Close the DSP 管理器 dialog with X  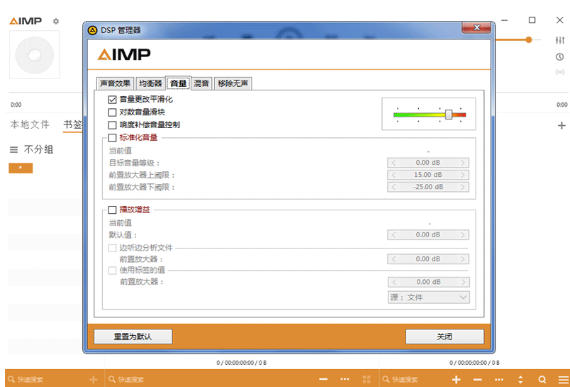(477, 28)
